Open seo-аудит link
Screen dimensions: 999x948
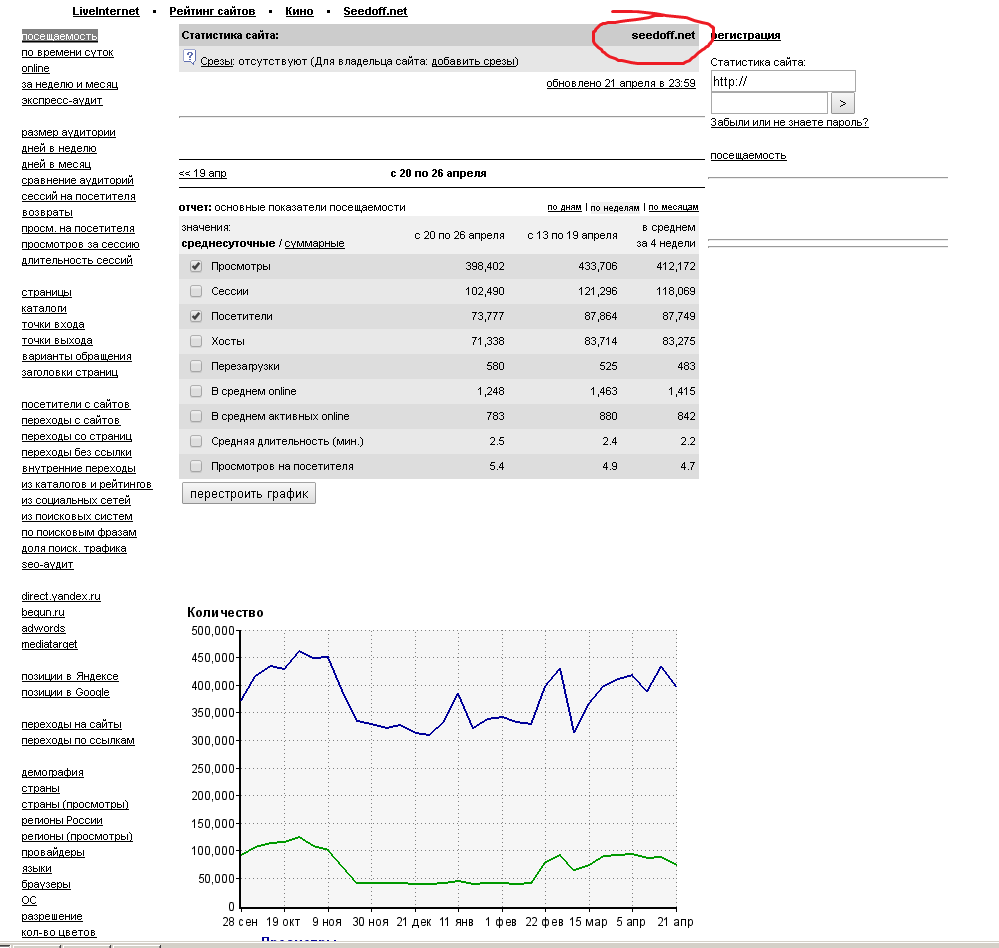pyautogui.click(x=47, y=564)
